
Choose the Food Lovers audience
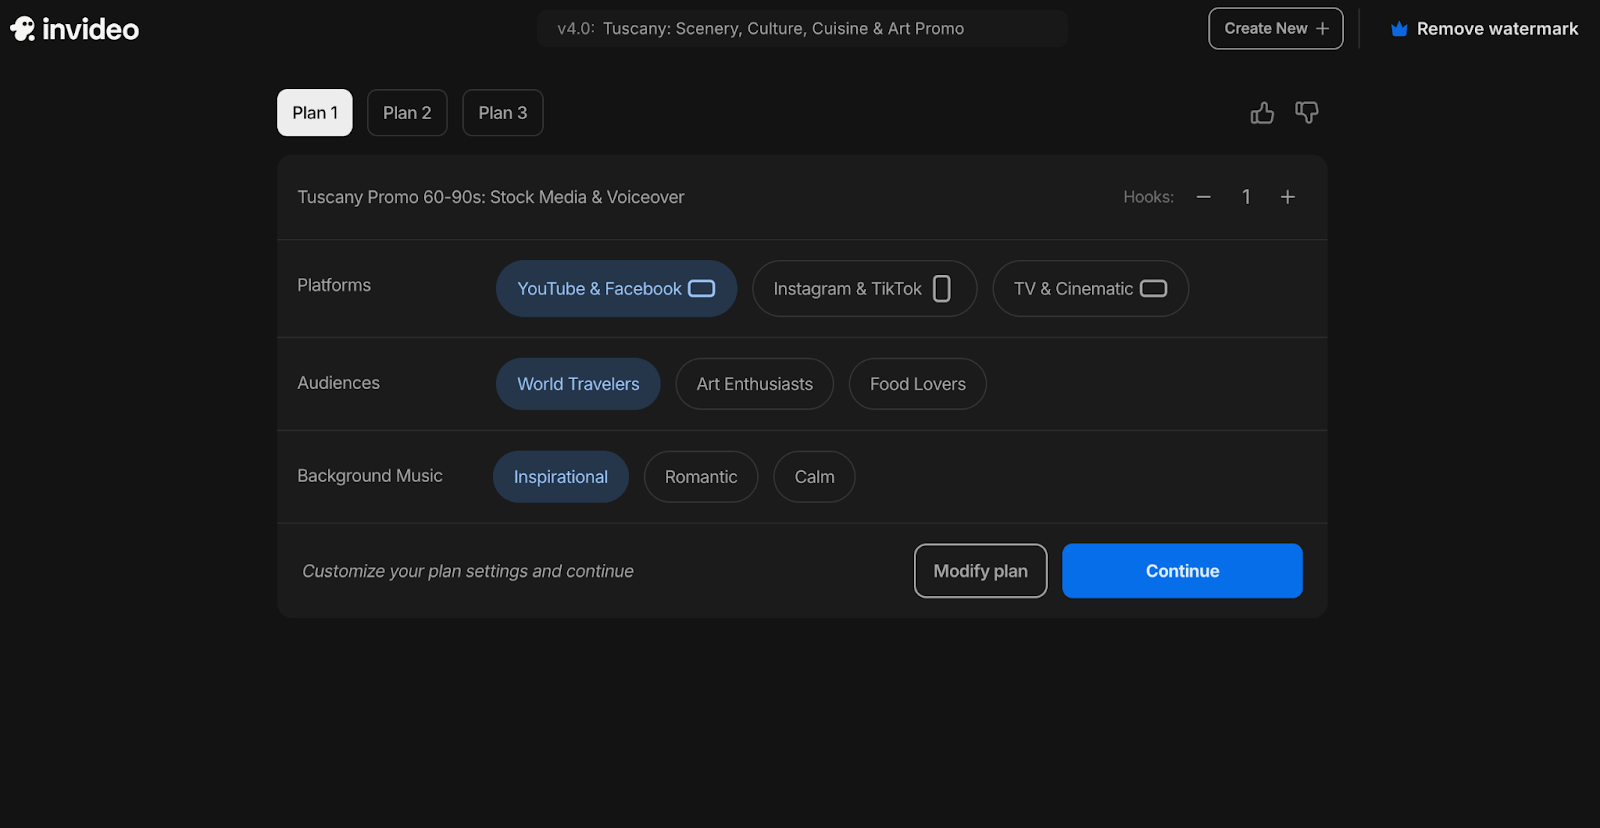pyautogui.click(x=918, y=384)
